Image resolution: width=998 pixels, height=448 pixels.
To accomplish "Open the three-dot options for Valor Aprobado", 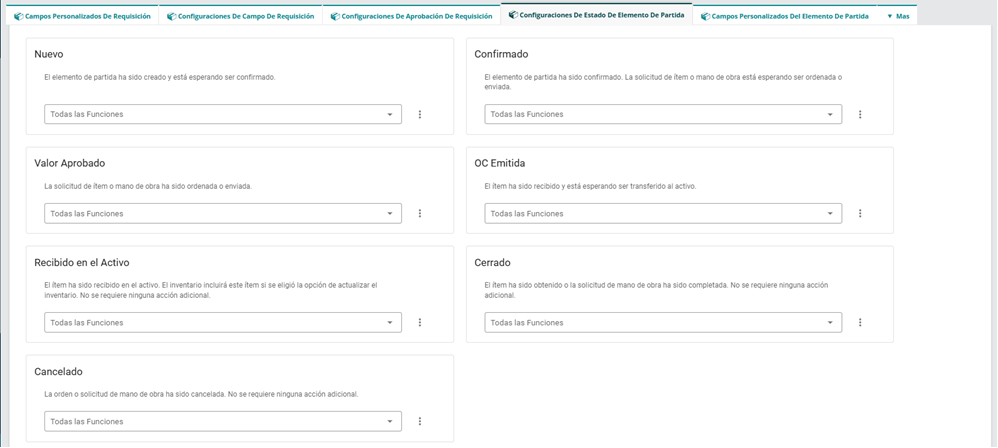I will click(420, 214).
